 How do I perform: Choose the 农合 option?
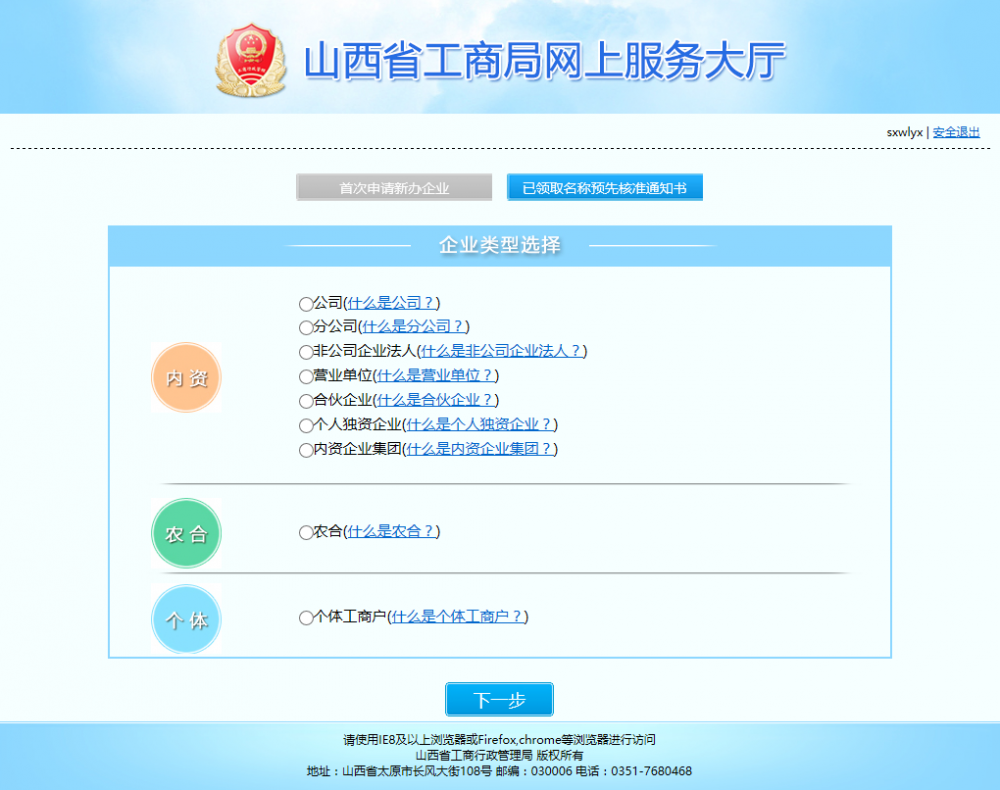tap(304, 532)
